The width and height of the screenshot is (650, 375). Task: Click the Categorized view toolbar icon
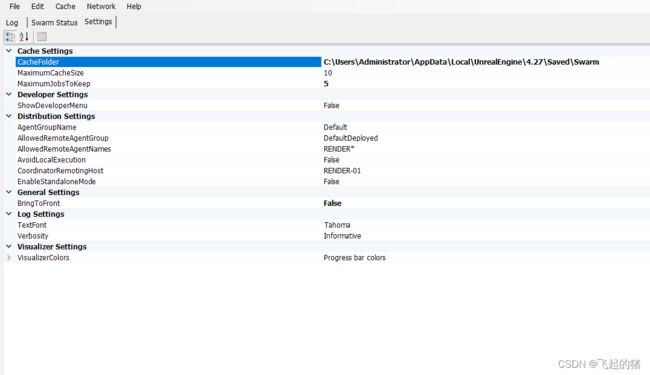(x=9, y=36)
